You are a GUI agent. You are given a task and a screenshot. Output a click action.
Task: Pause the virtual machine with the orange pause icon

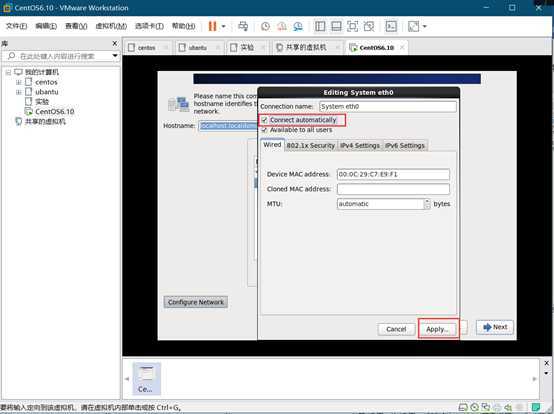[212, 26]
